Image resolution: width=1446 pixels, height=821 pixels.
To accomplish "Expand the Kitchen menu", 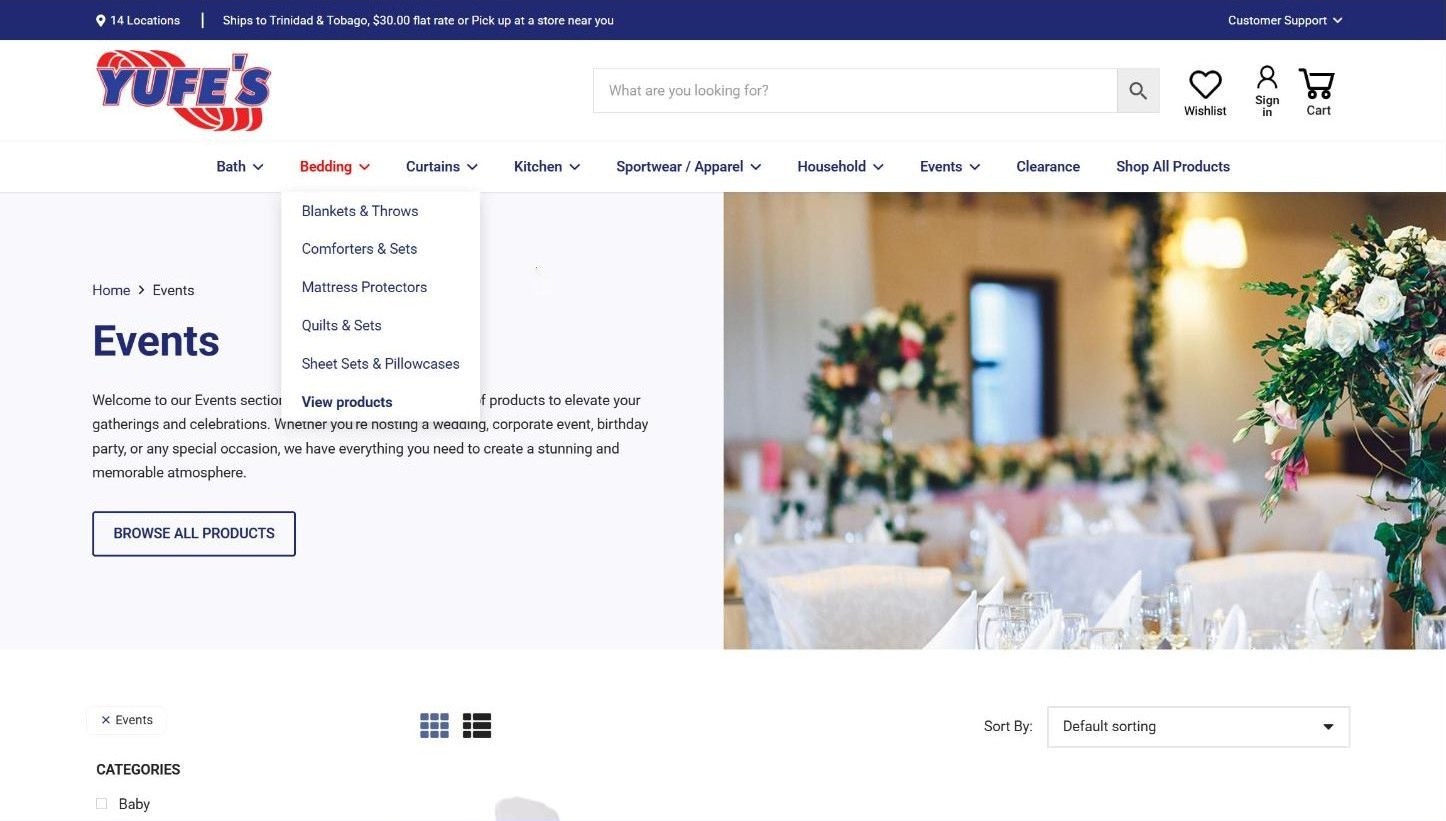I will pos(547,167).
